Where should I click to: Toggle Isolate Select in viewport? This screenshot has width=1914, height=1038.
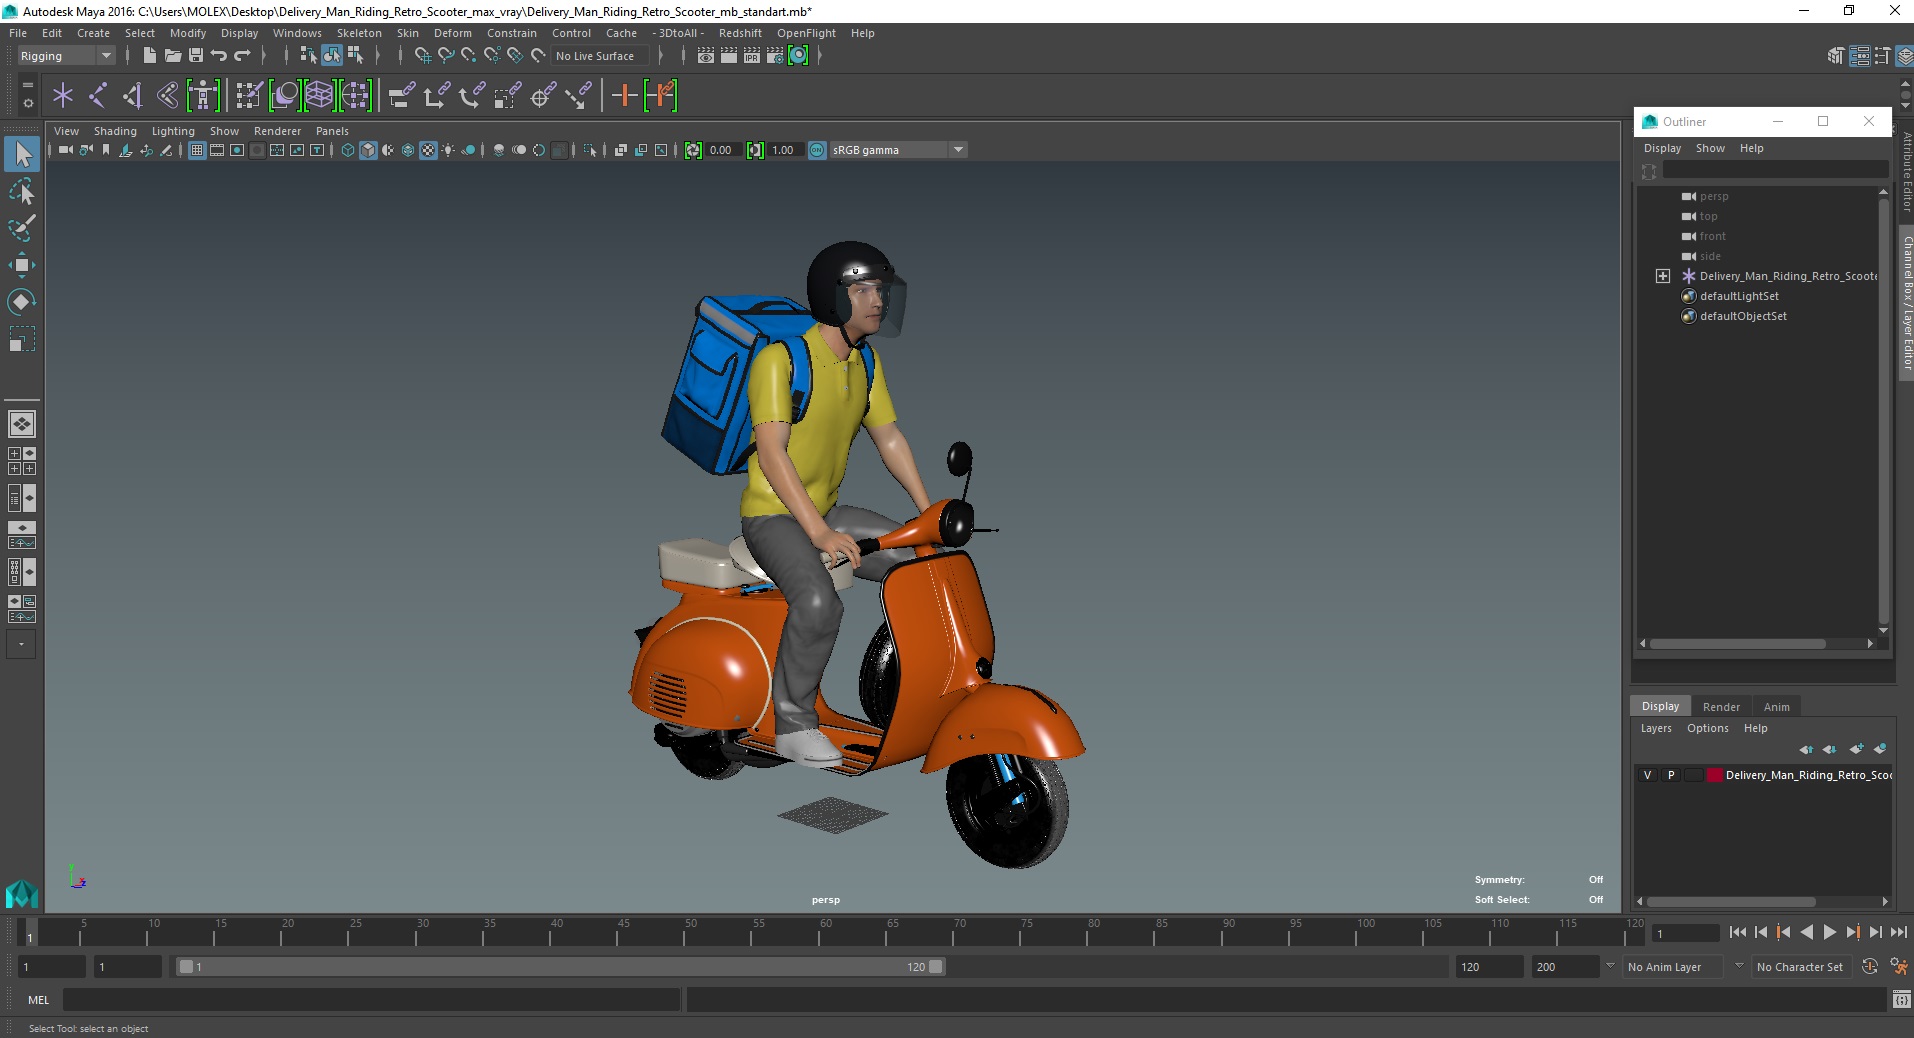coord(590,150)
